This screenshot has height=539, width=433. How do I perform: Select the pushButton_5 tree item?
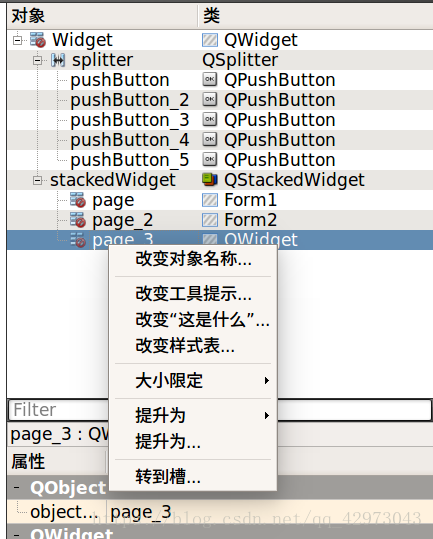130,160
